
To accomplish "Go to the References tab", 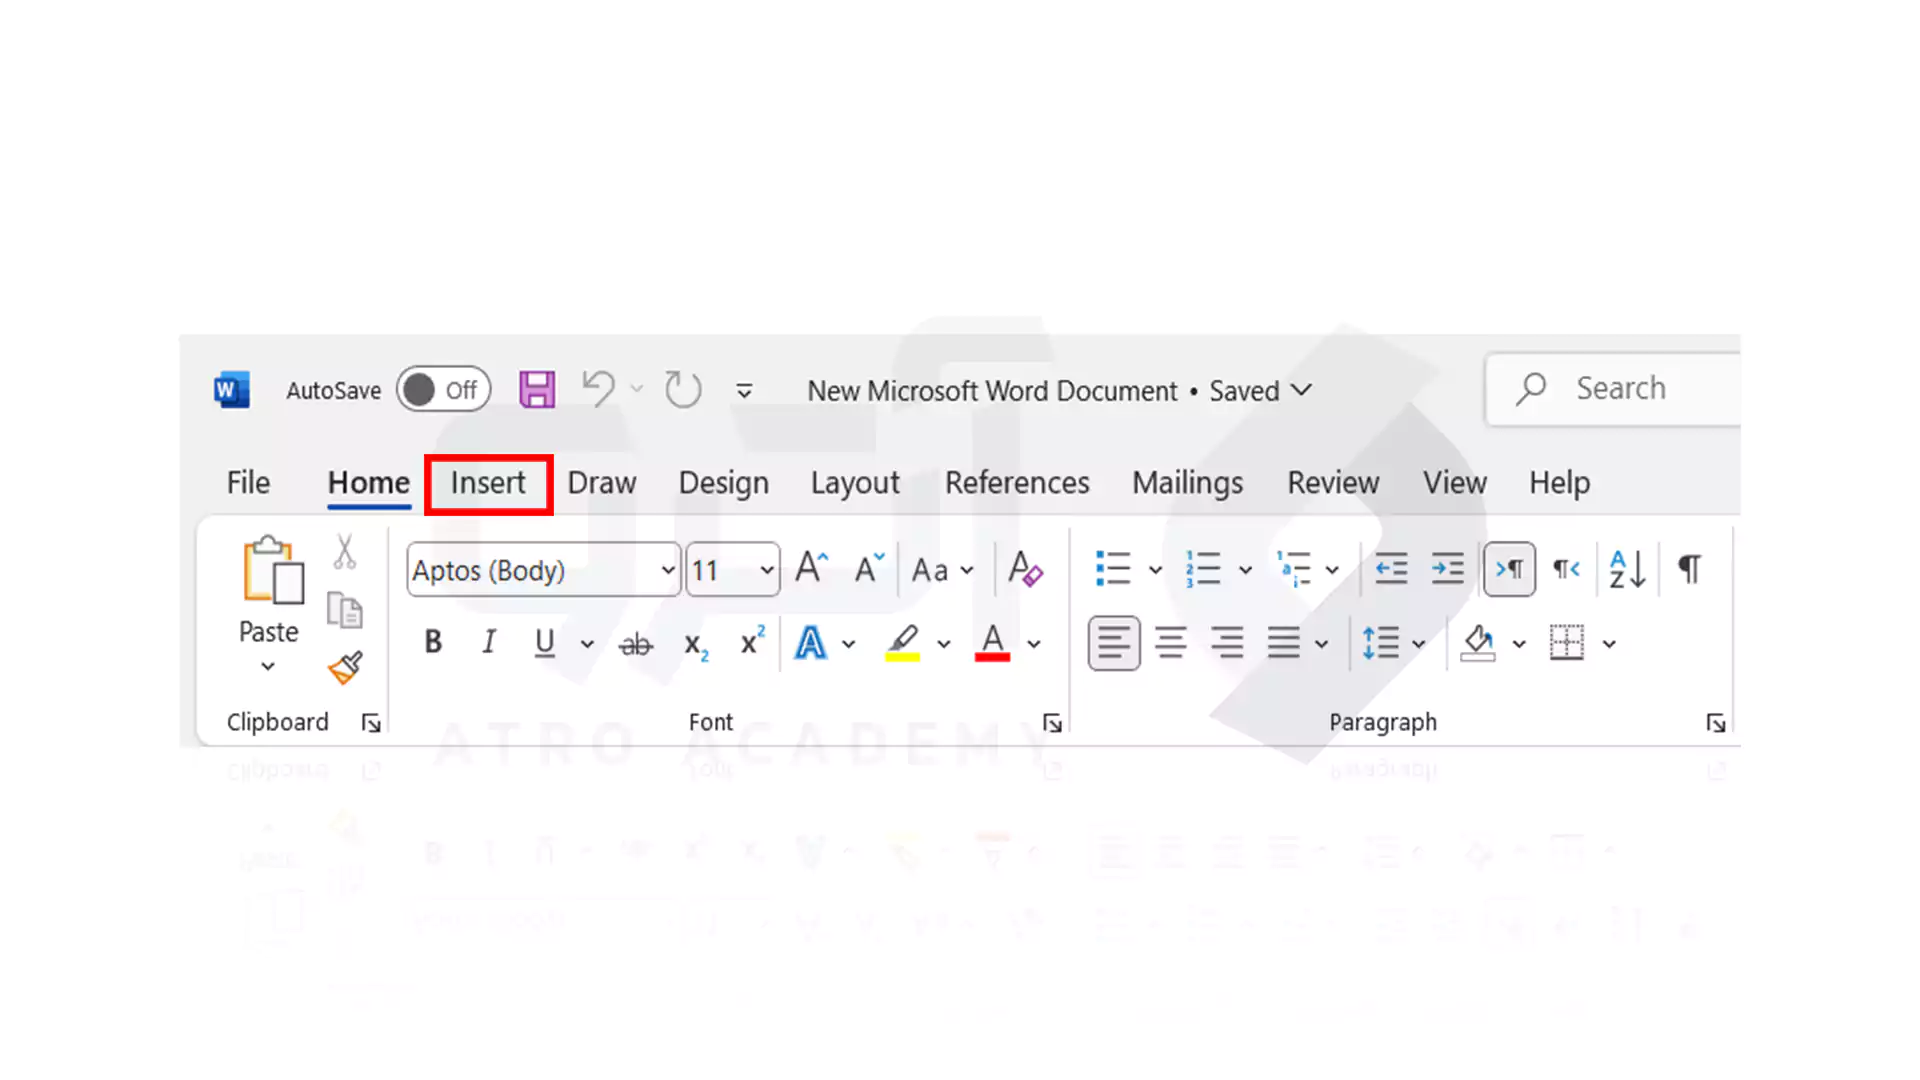I will (x=1017, y=483).
